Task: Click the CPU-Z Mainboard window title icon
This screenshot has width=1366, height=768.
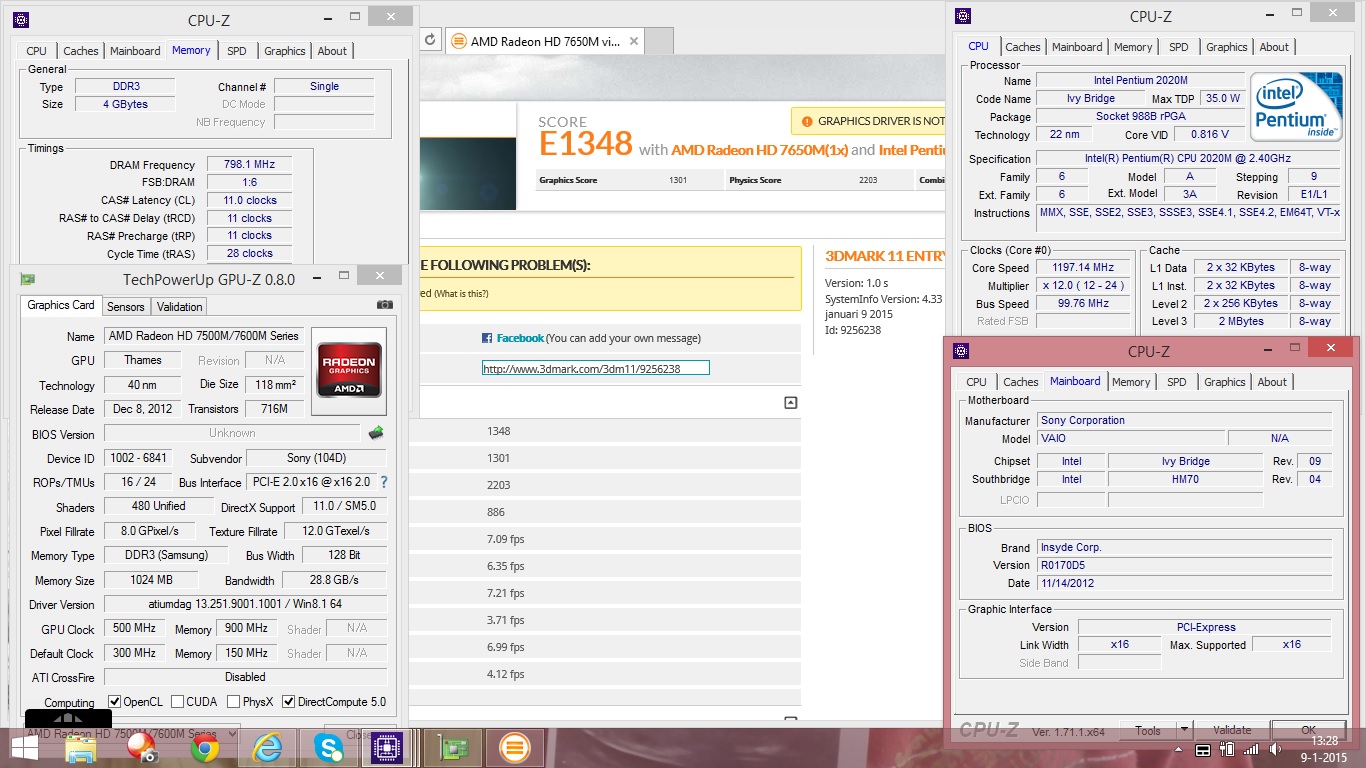Action: pyautogui.click(x=962, y=351)
